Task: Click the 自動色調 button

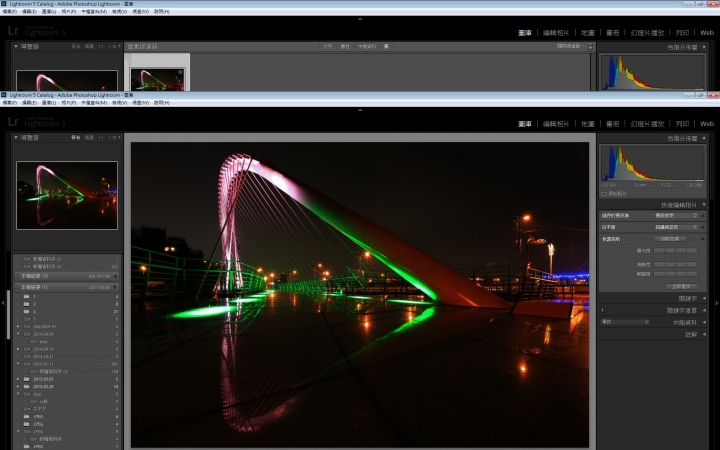Action: click(x=670, y=239)
